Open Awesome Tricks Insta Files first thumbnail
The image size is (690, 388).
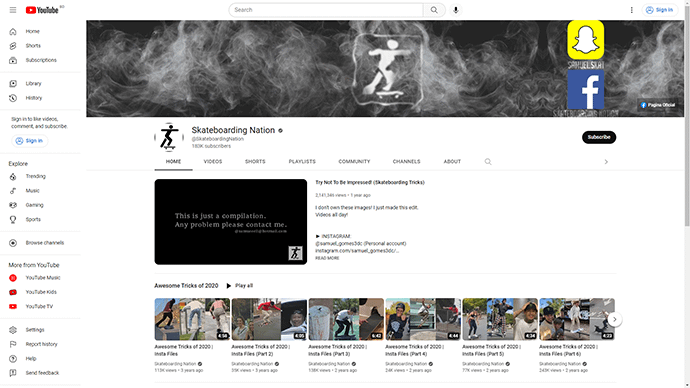coord(192,319)
